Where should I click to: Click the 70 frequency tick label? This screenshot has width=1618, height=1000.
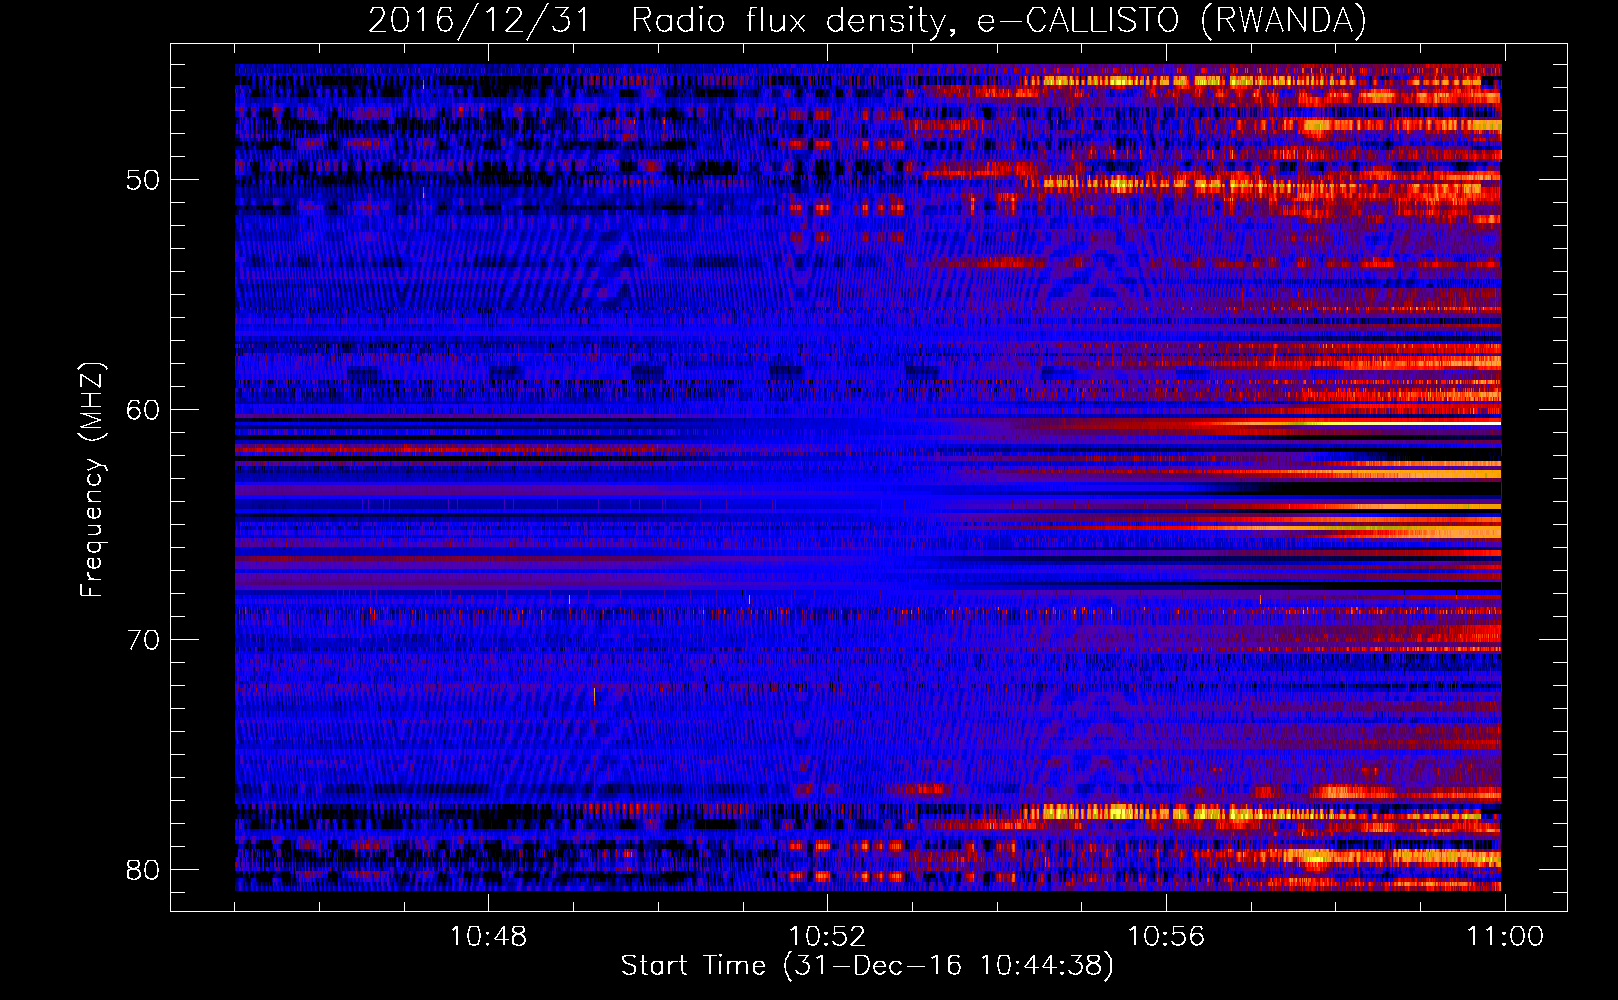pos(143,640)
